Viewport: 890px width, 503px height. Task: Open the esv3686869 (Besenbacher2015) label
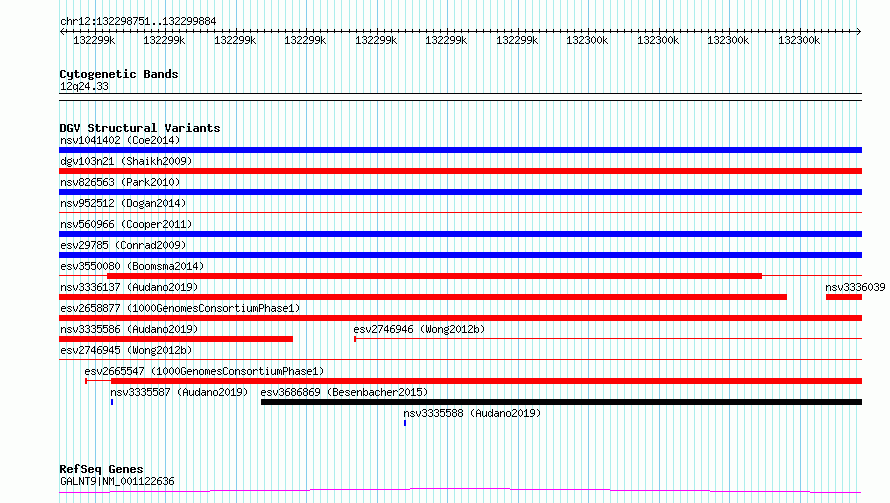[x=344, y=392]
